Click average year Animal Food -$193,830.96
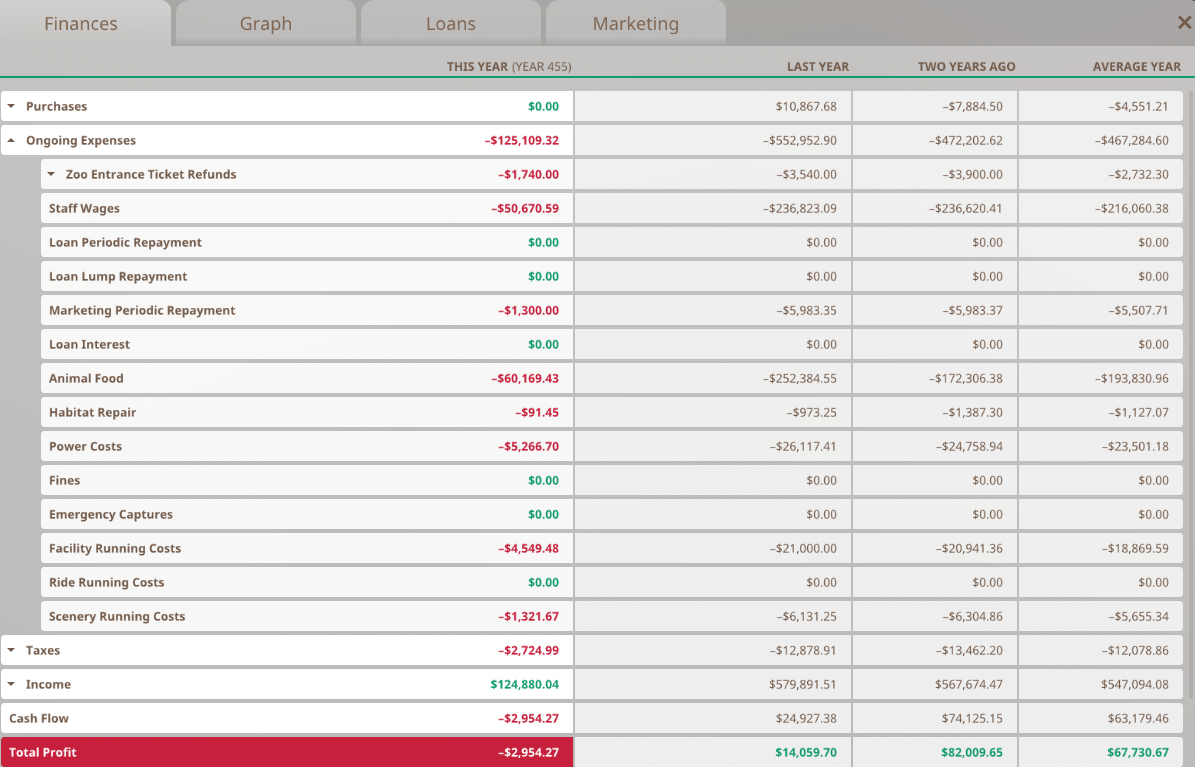Image resolution: width=1195 pixels, height=767 pixels. [x=1132, y=378]
